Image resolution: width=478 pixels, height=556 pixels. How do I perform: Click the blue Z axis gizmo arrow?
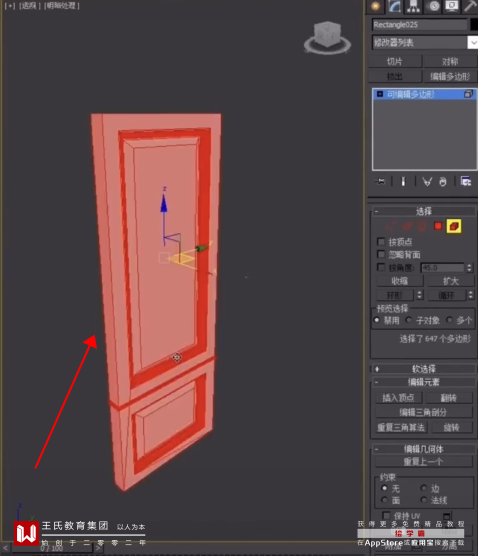pyautogui.click(x=164, y=204)
